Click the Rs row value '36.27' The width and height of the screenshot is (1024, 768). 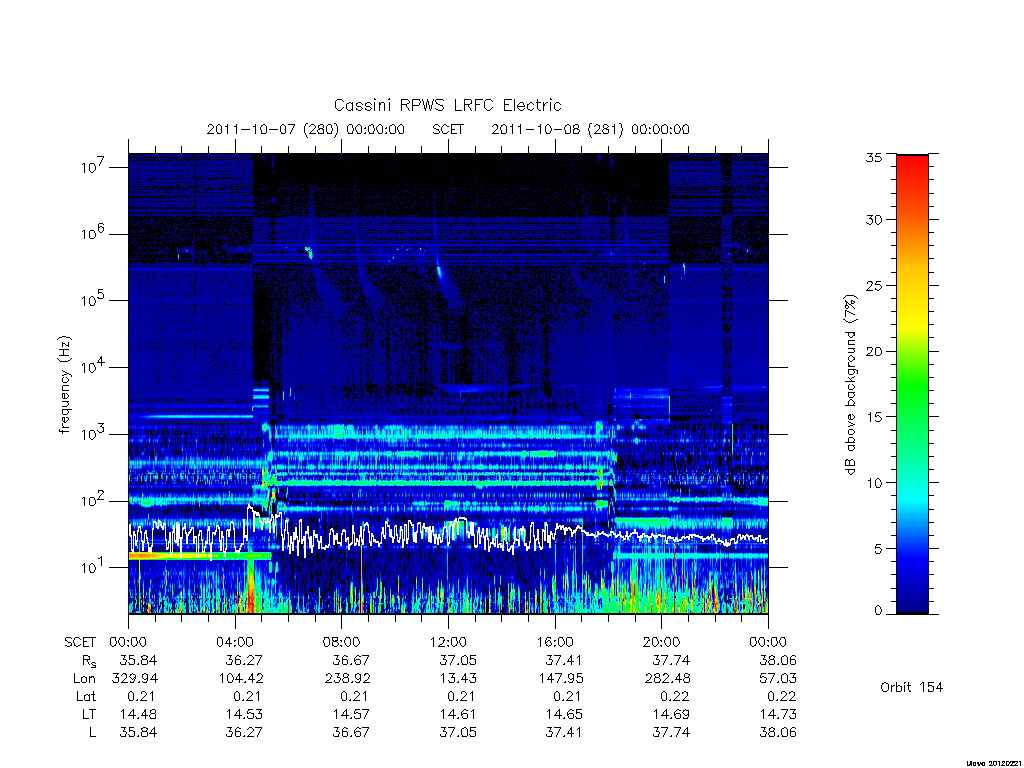click(244, 660)
